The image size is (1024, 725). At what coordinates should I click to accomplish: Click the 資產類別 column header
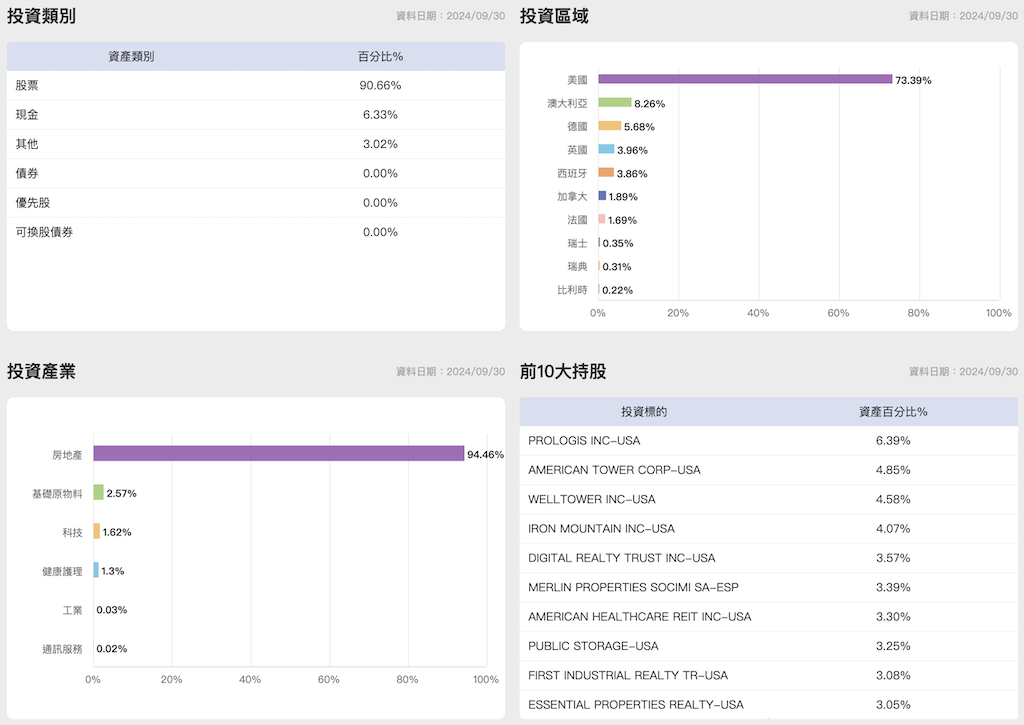pos(131,56)
